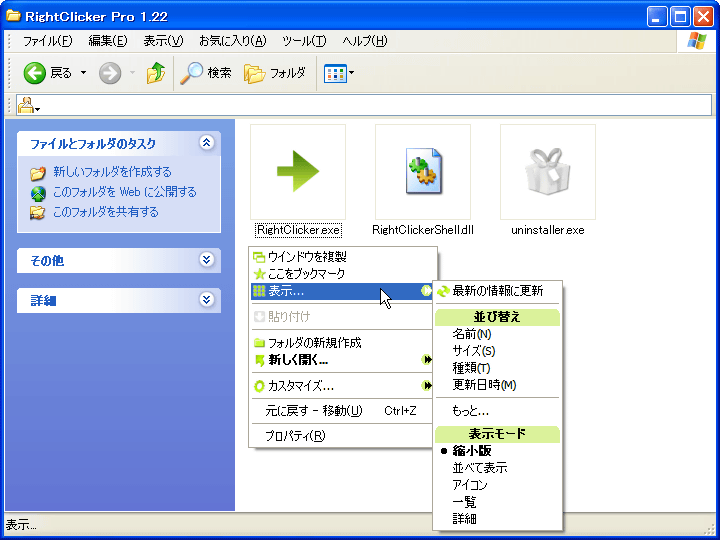Expand the 新しく開く... submenu arrow
720x540 pixels.
point(427,360)
